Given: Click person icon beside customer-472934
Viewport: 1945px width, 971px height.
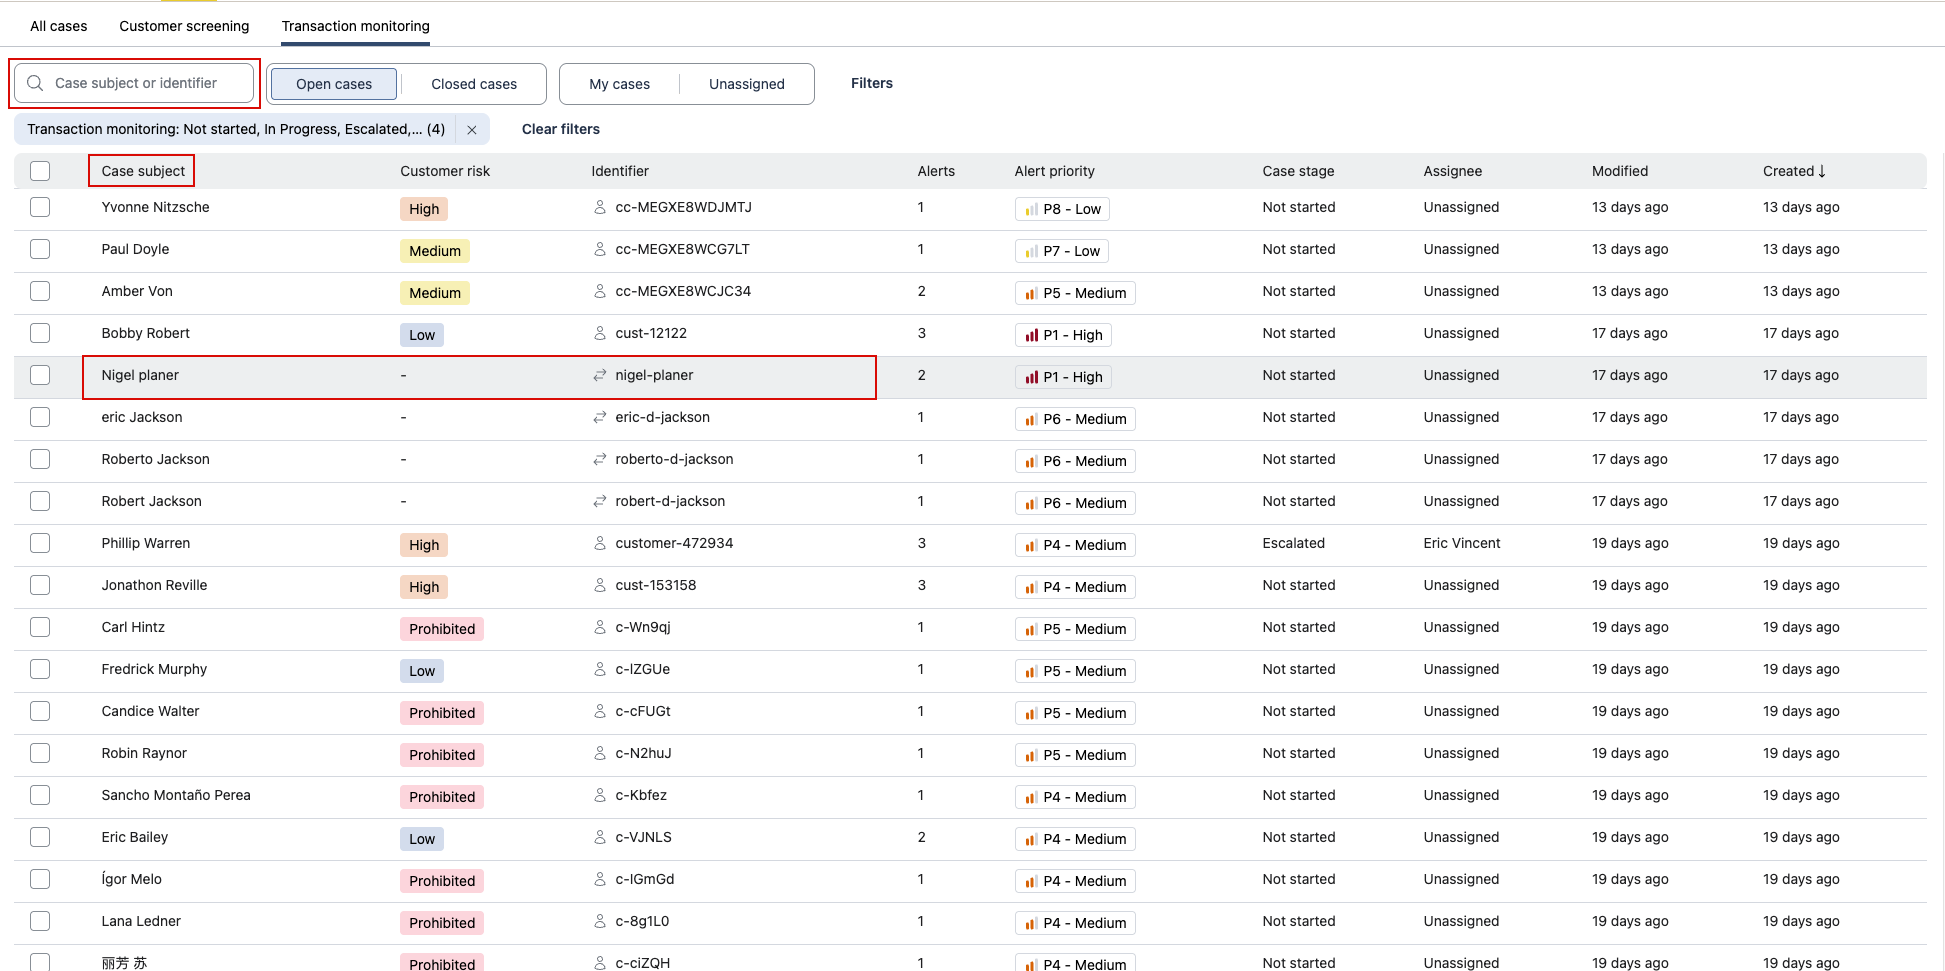Looking at the screenshot, I should pos(600,544).
